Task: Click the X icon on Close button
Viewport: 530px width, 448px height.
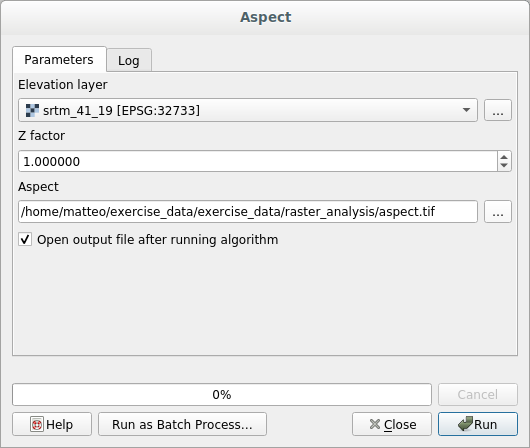Action: click(375, 424)
